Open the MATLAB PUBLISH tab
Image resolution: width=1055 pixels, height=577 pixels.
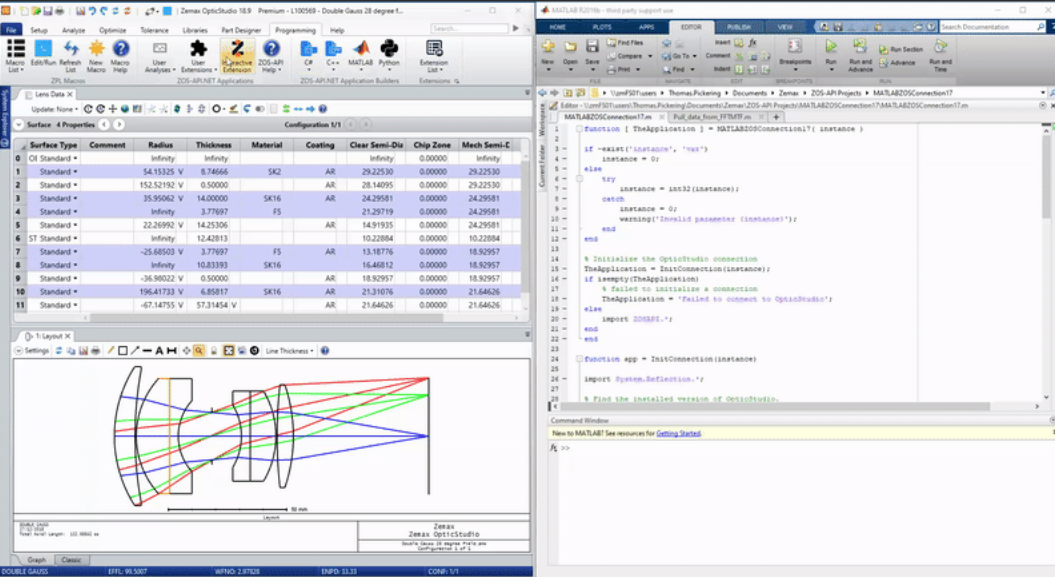point(739,27)
